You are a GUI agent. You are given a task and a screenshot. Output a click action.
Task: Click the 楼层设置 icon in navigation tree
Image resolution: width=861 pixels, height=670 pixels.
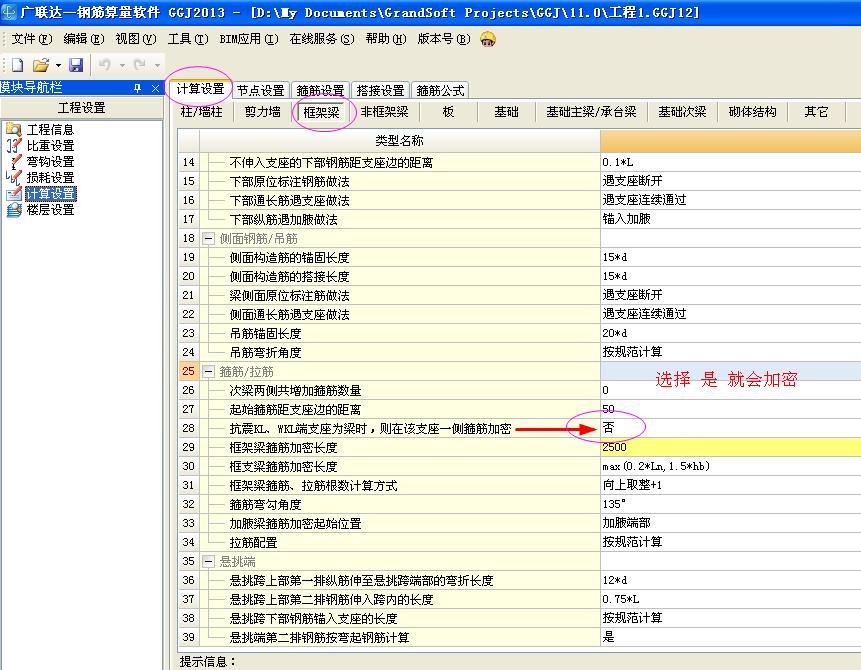pyautogui.click(x=13, y=210)
